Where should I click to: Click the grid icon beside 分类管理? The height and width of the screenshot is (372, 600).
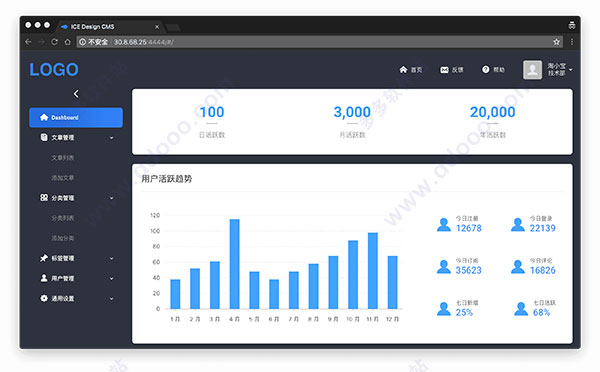44,197
